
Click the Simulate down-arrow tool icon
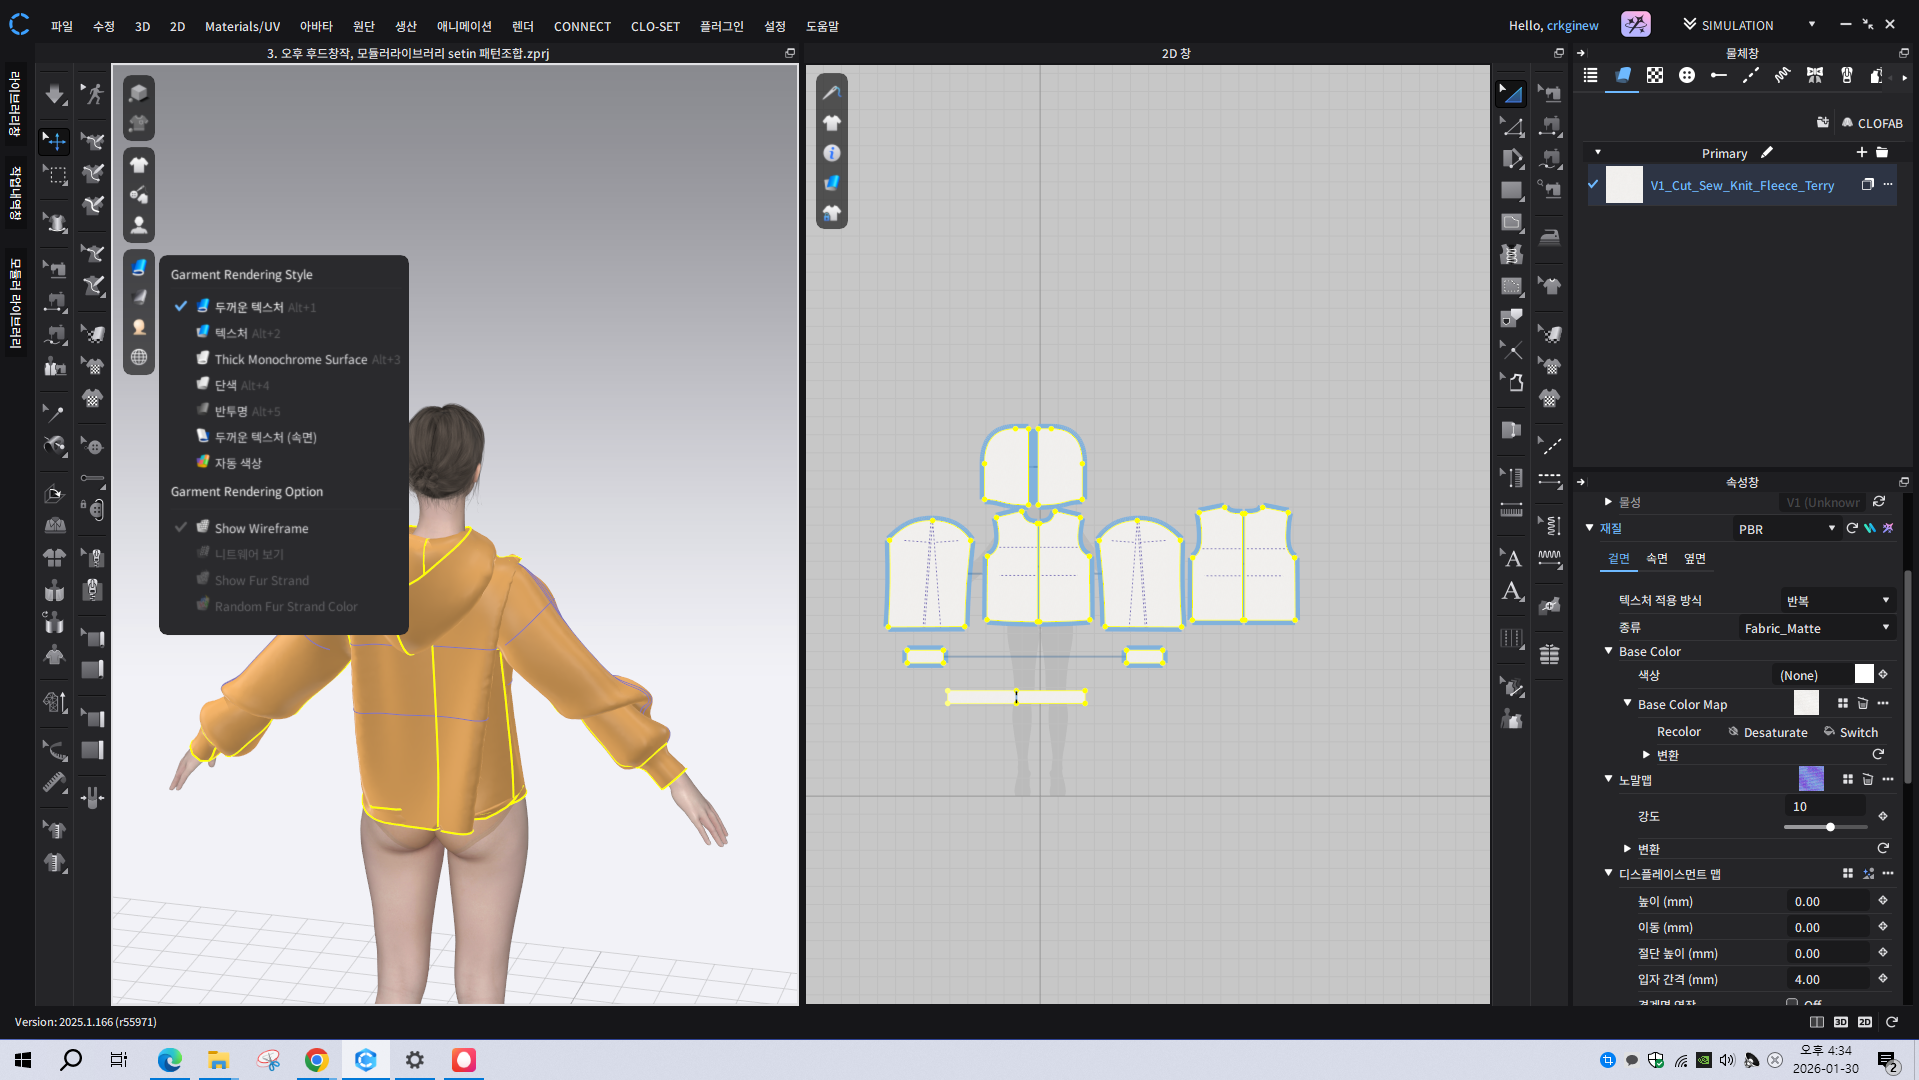(x=55, y=94)
